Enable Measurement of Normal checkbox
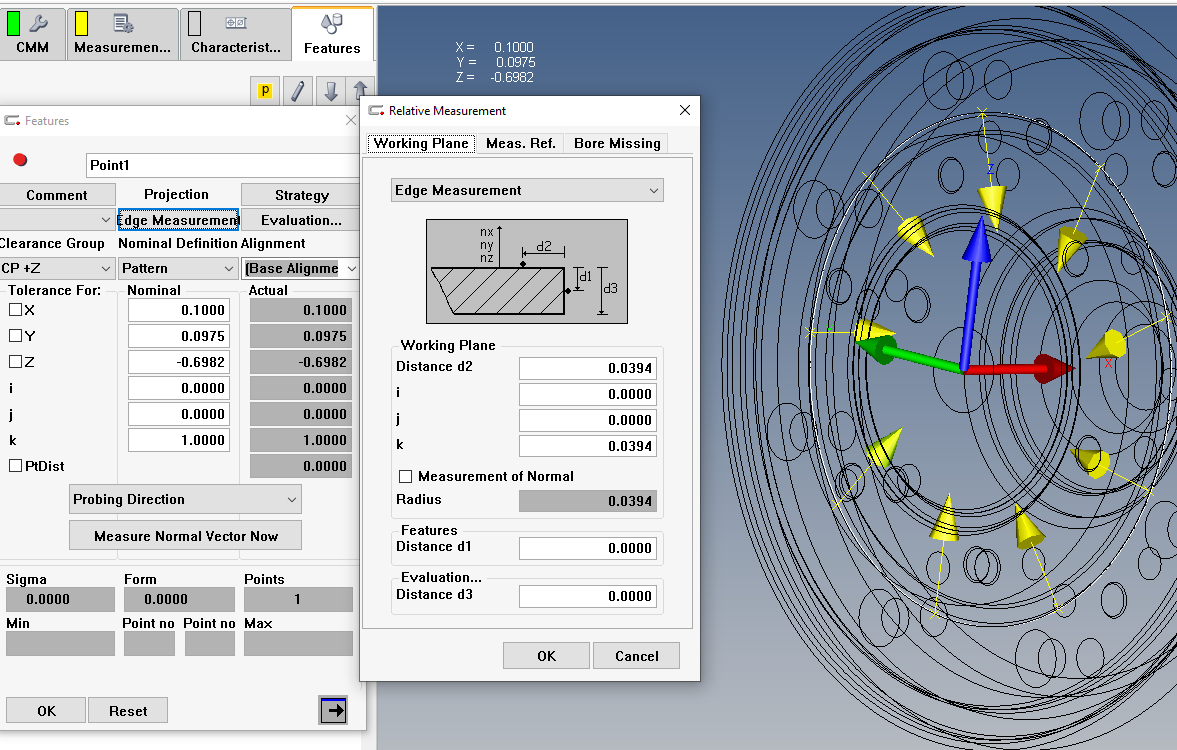 pos(406,477)
